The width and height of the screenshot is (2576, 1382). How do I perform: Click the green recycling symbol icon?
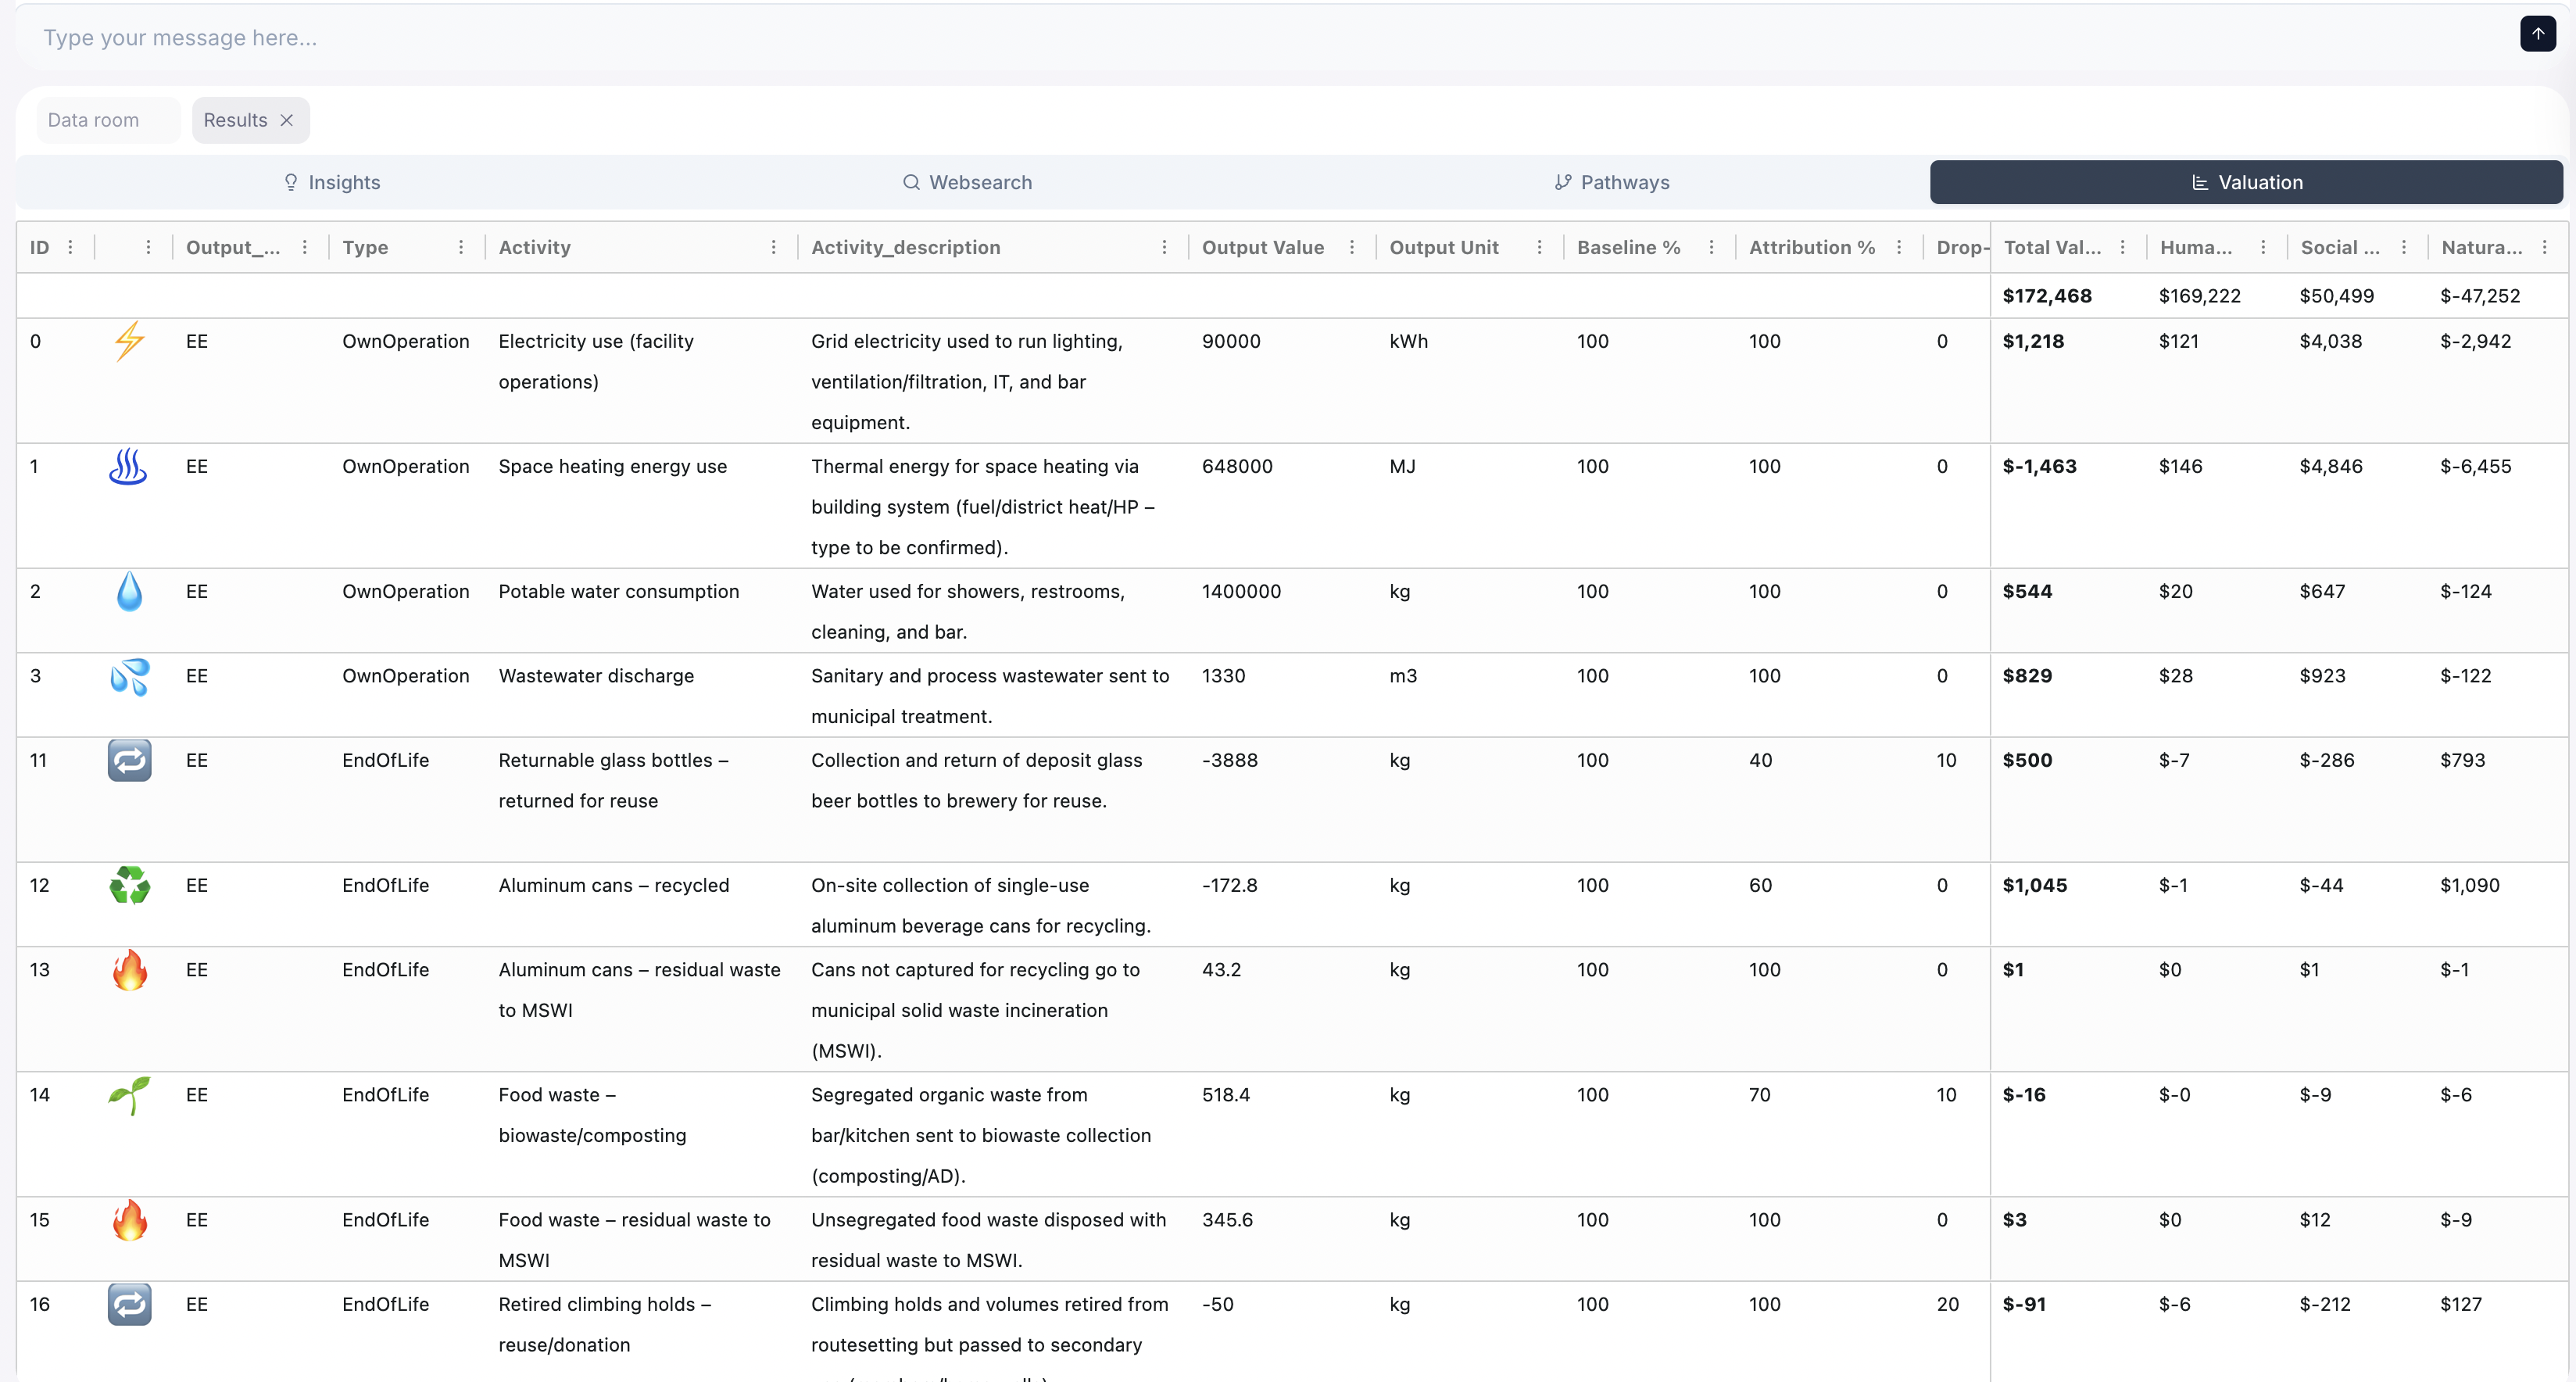[x=129, y=886]
